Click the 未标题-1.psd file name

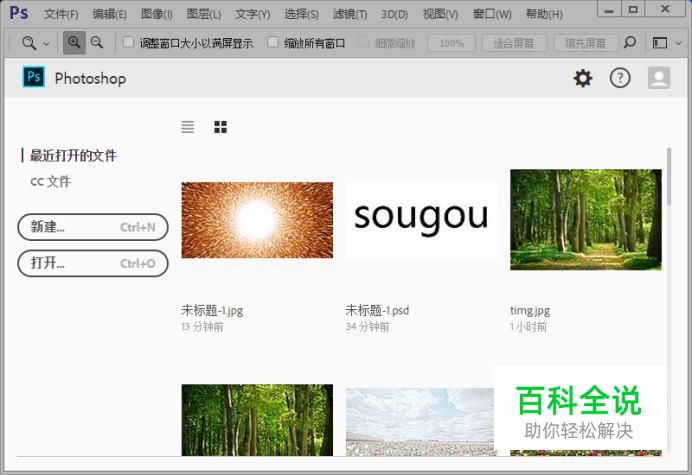pos(377,310)
